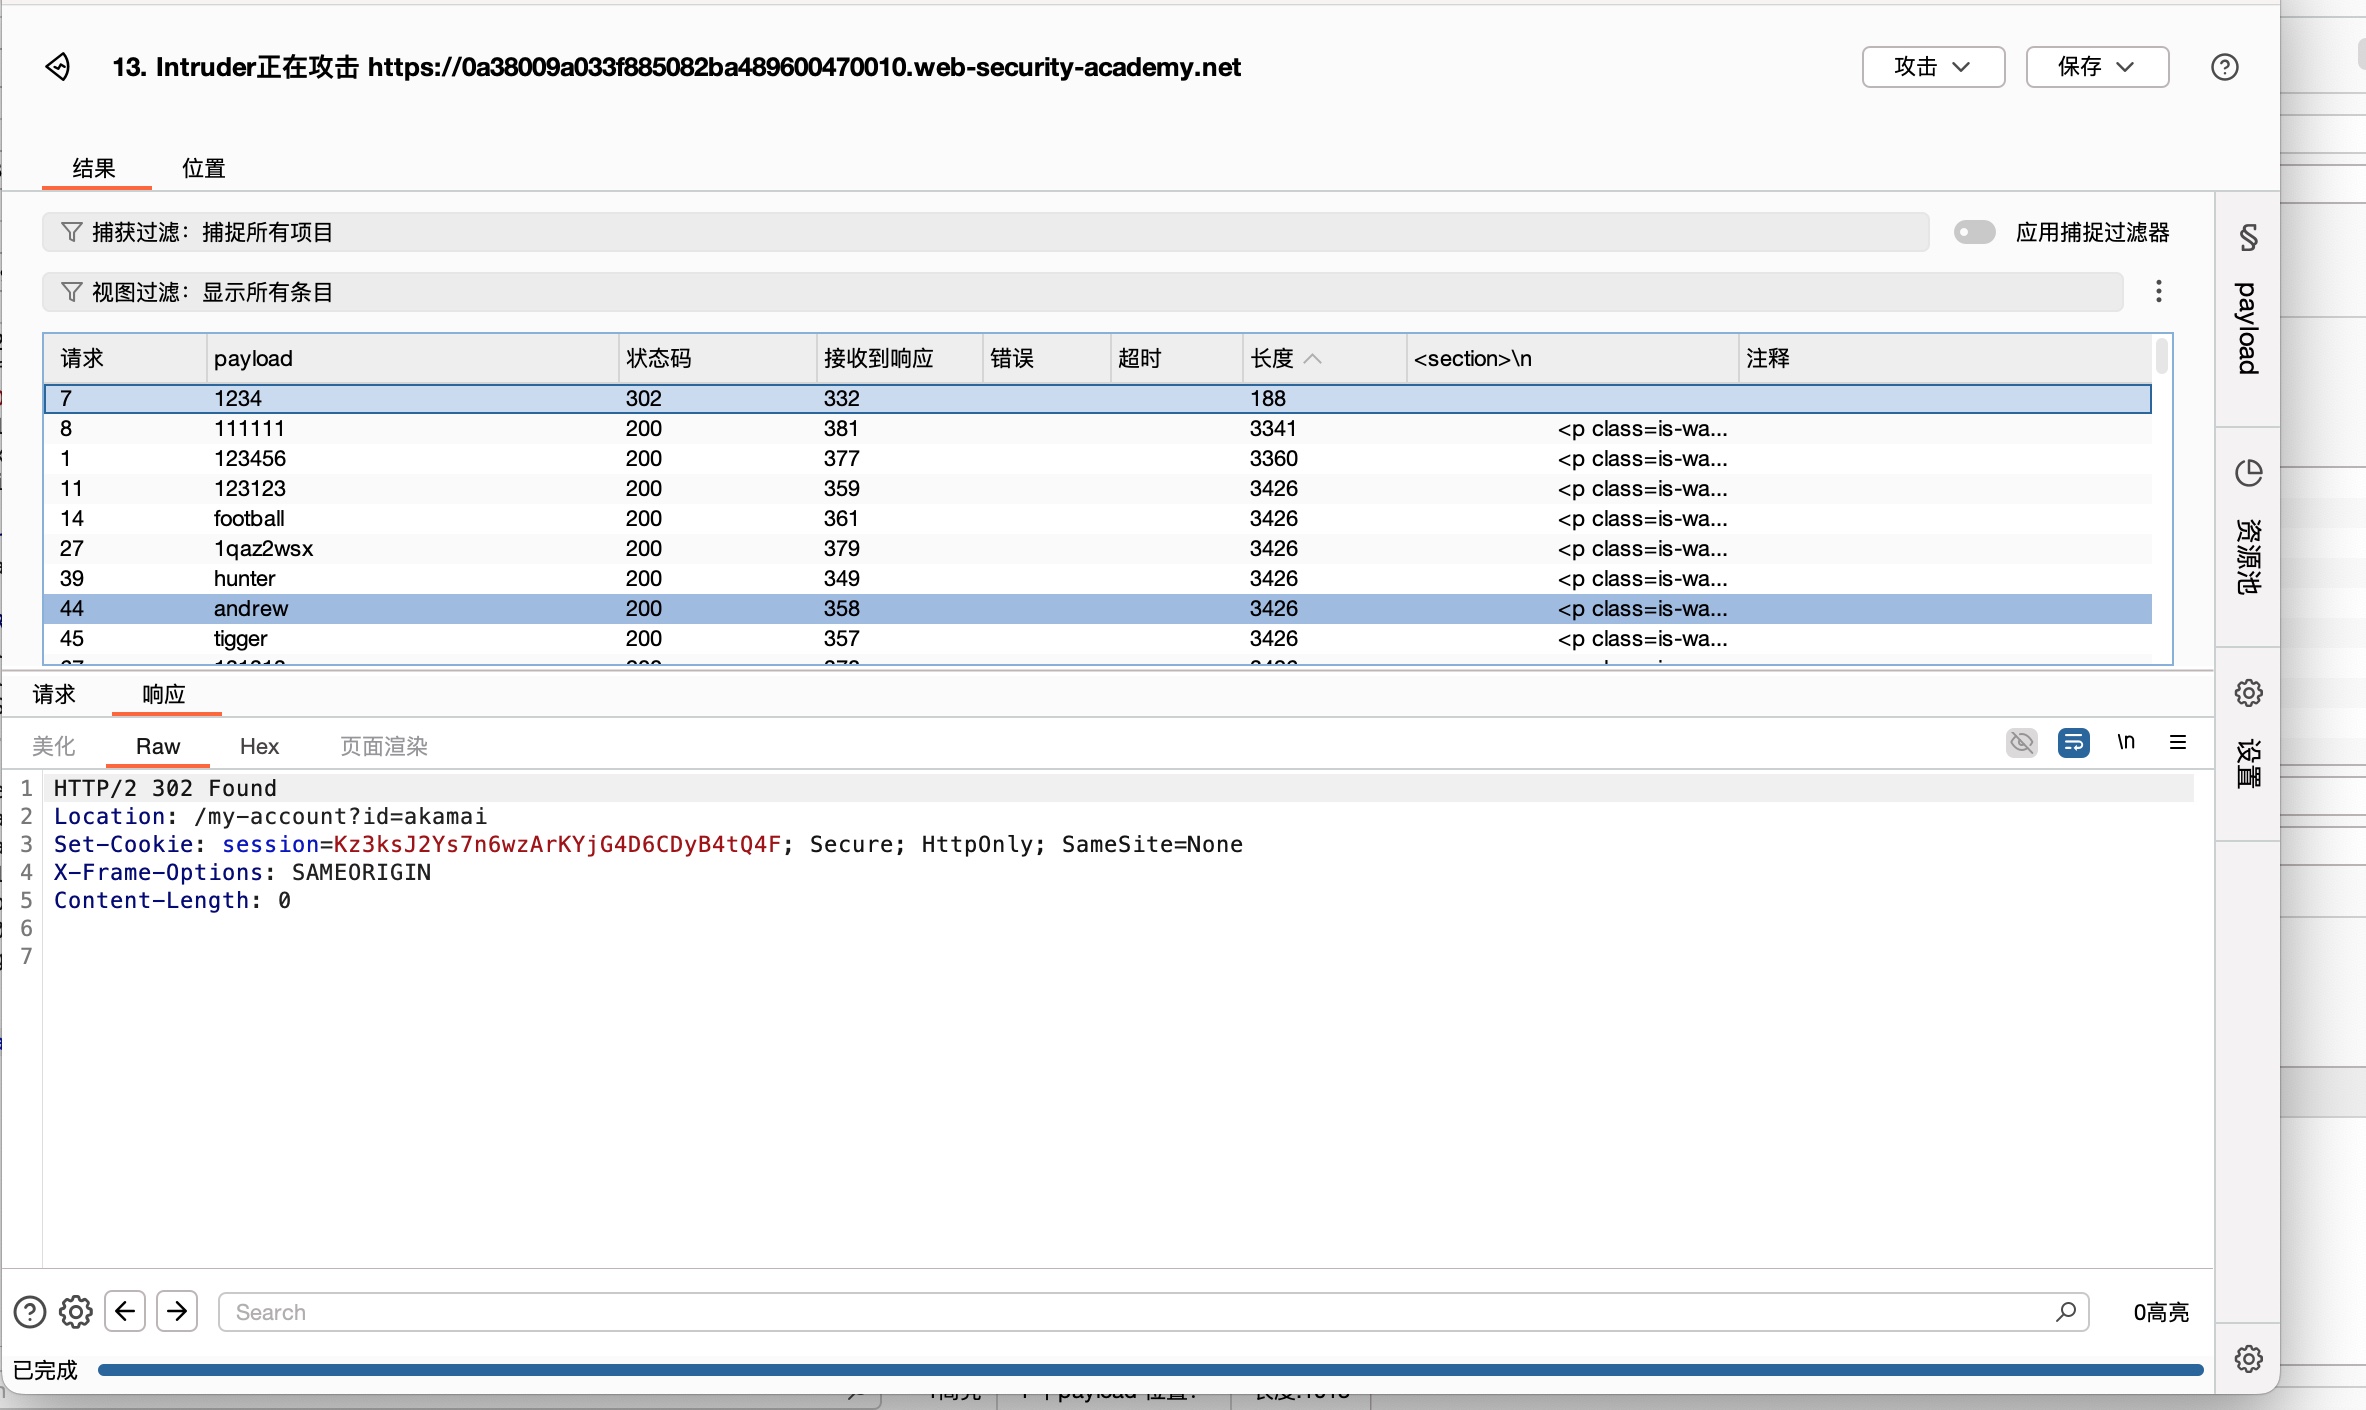2366x1410 pixels.
Task: Expand the 攻击 dropdown button
Action: pyautogui.click(x=1932, y=67)
